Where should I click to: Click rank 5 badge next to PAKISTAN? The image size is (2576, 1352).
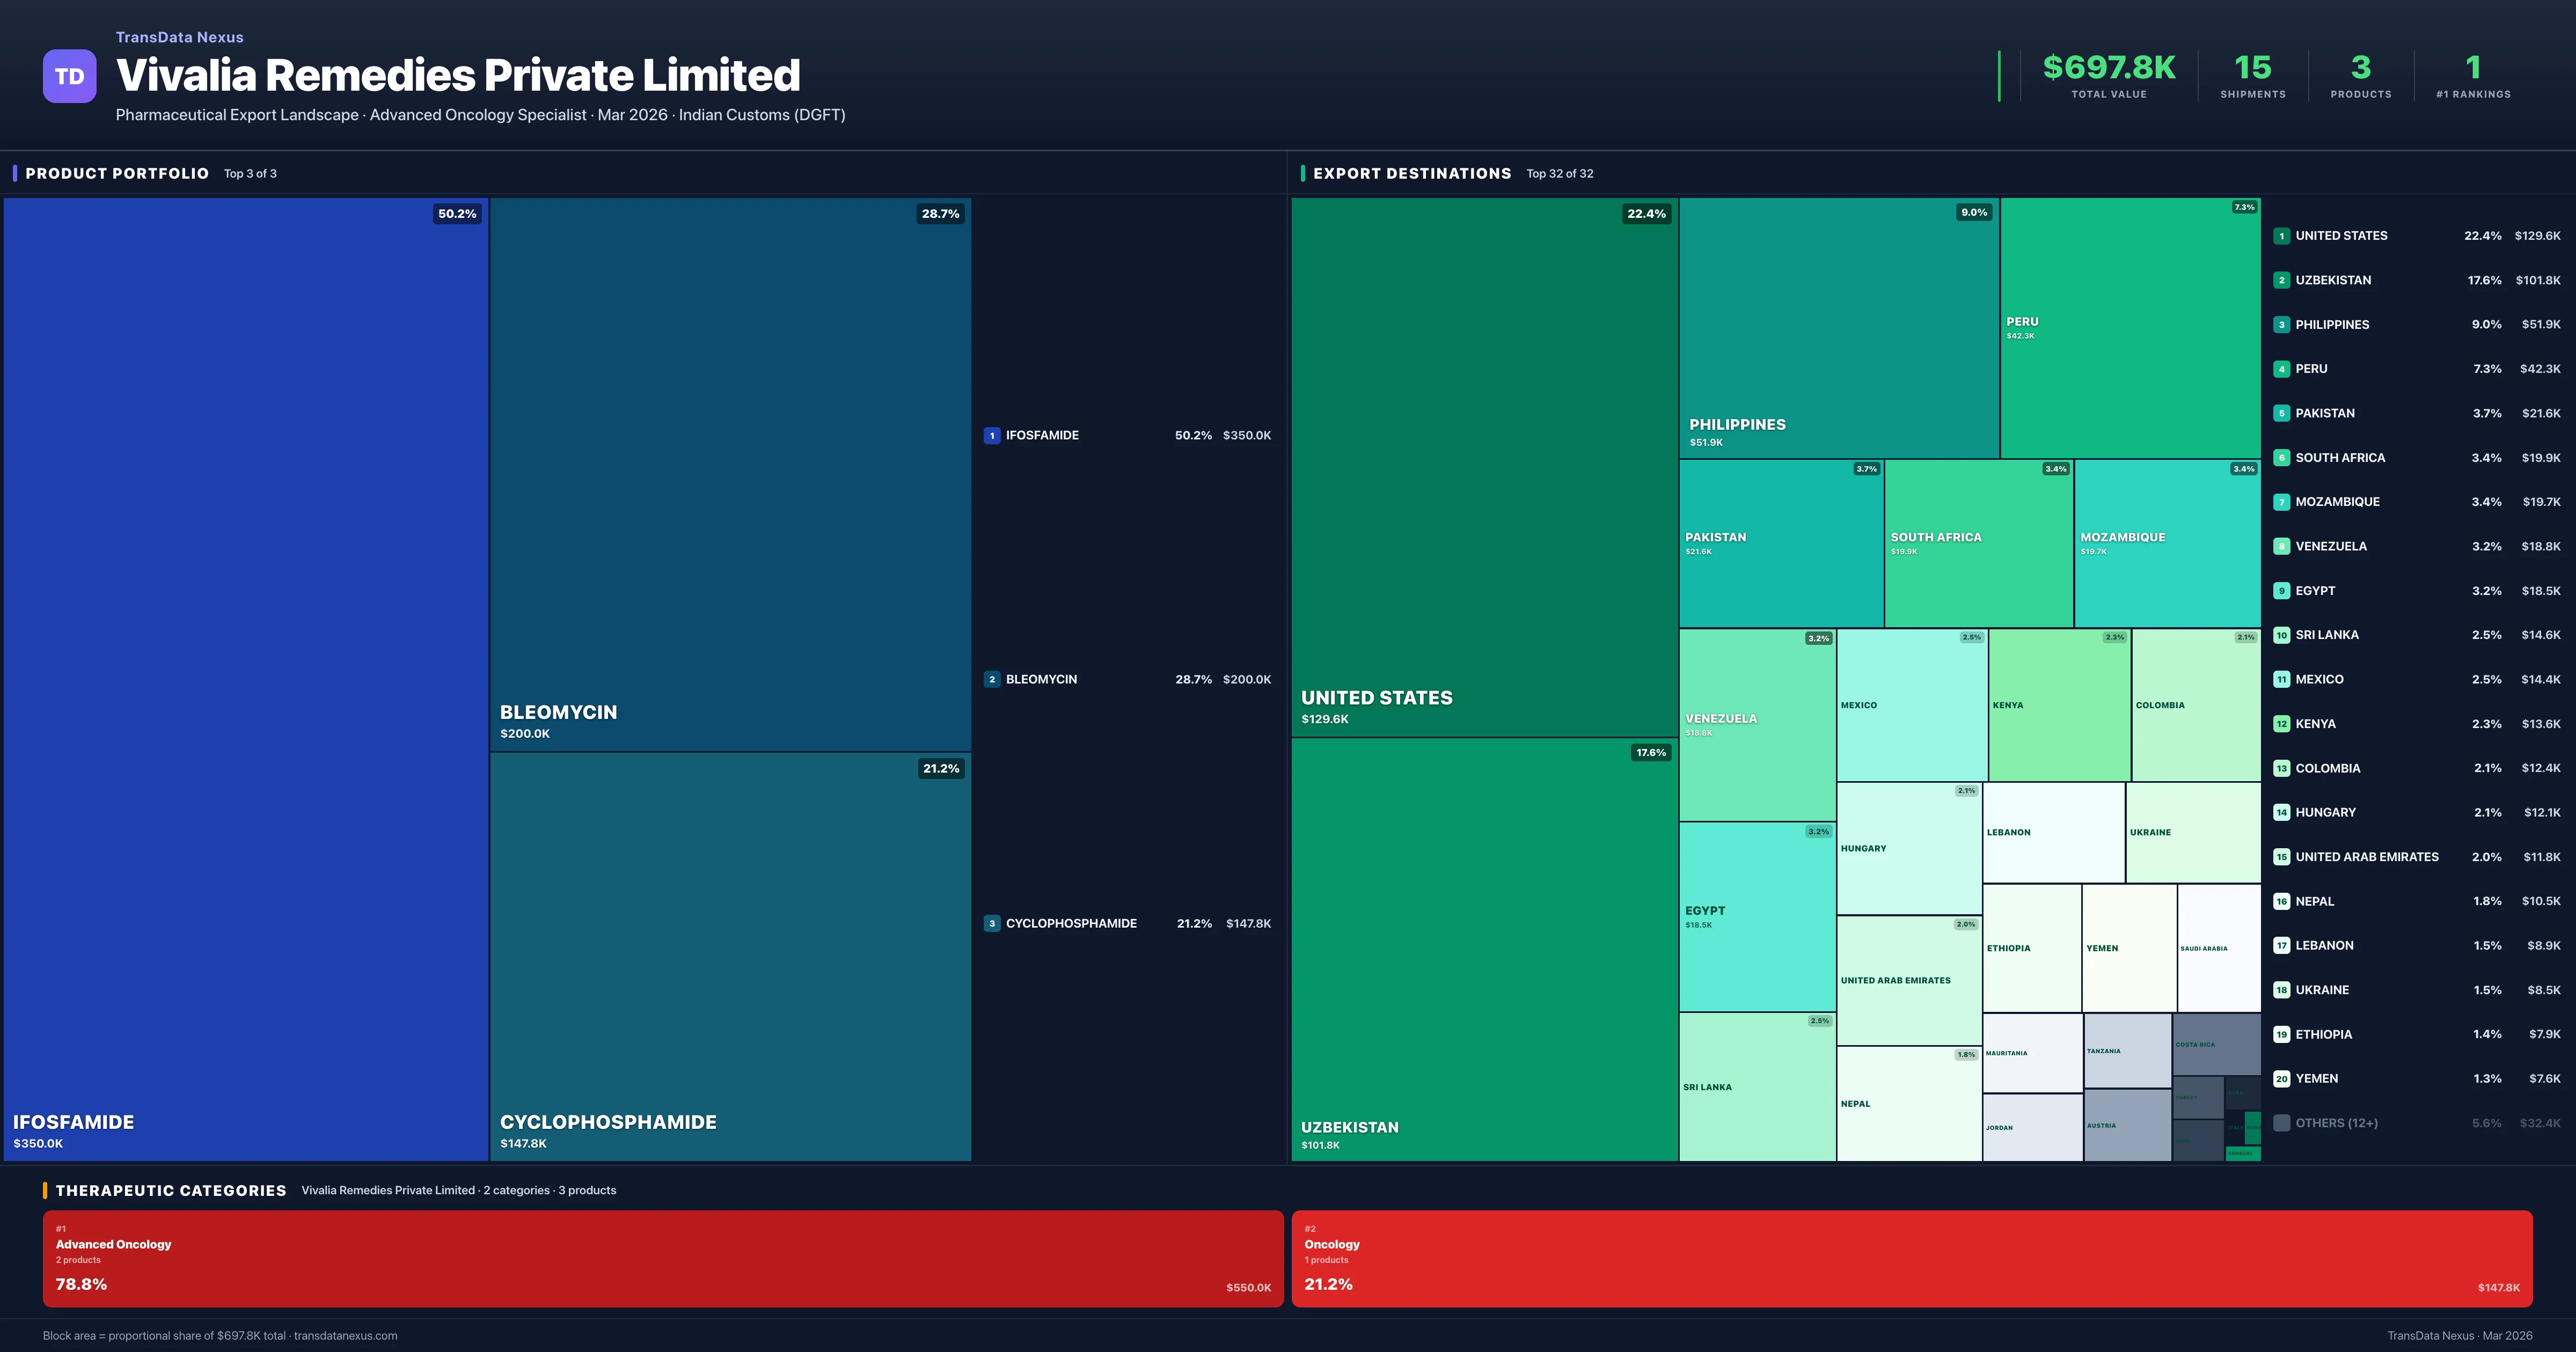(2281, 413)
